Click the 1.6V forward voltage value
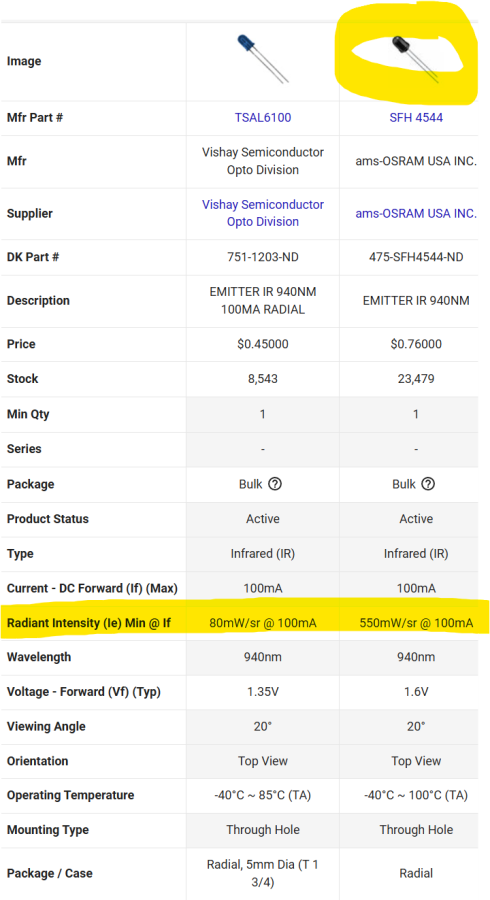This screenshot has height=900, width=490. tap(416, 692)
